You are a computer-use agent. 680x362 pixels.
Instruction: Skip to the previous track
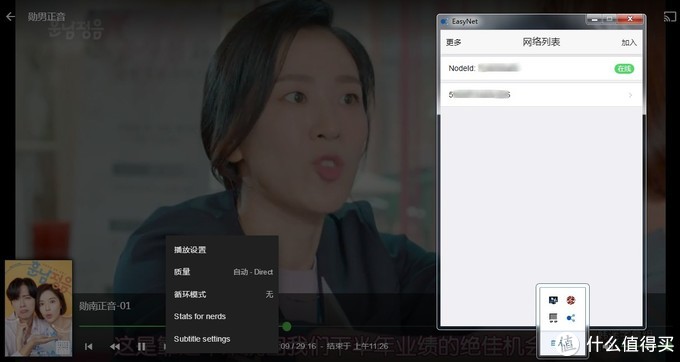88,346
